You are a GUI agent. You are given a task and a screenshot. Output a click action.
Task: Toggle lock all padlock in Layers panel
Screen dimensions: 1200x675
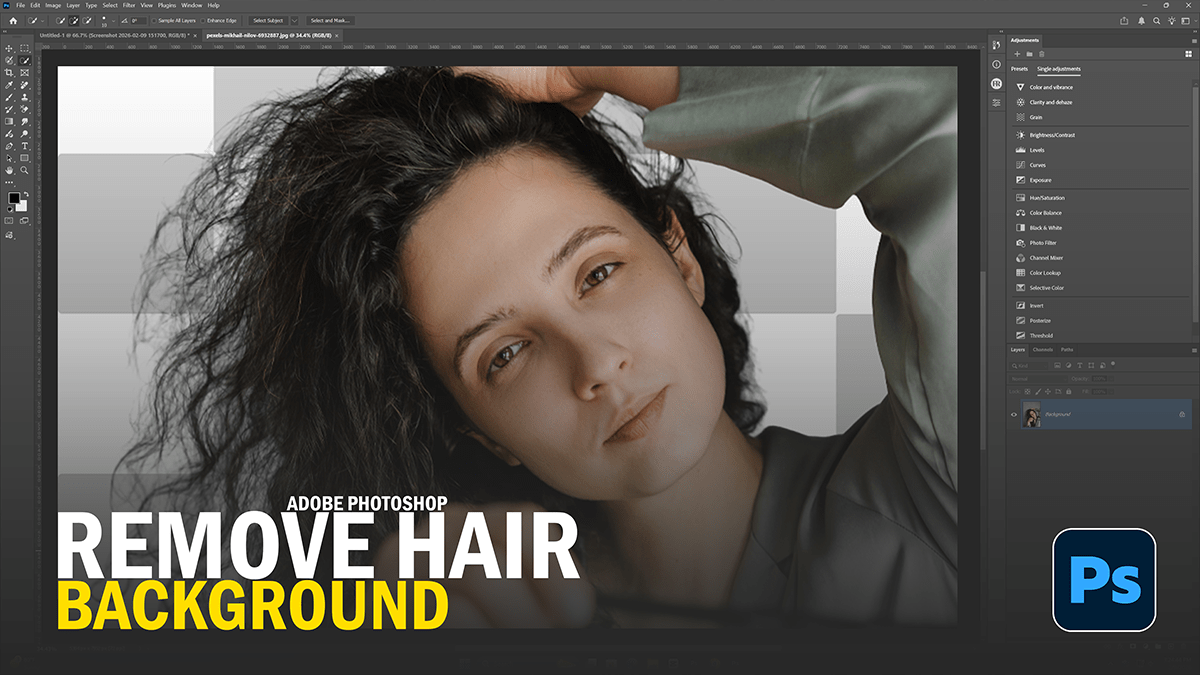pyautogui.click(x=1068, y=392)
